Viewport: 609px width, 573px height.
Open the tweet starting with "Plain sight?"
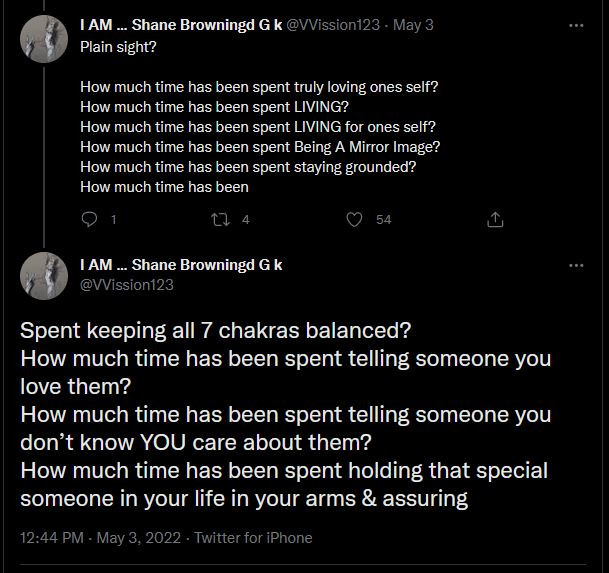click(260, 126)
